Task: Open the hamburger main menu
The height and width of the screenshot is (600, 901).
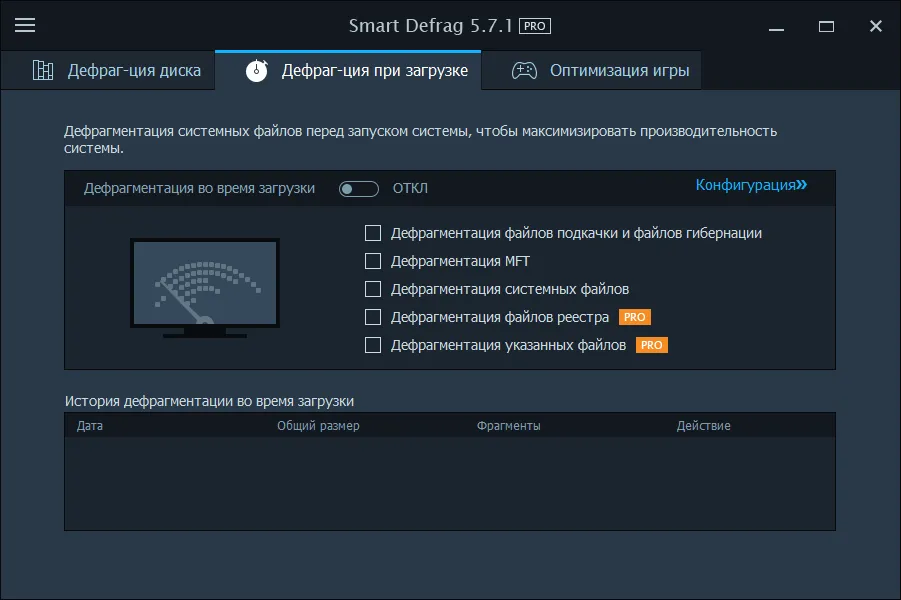Action: tap(25, 25)
